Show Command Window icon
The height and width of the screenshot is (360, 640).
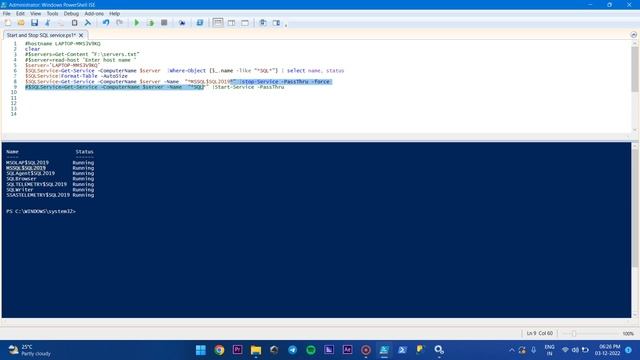pyautogui.click(x=263, y=23)
